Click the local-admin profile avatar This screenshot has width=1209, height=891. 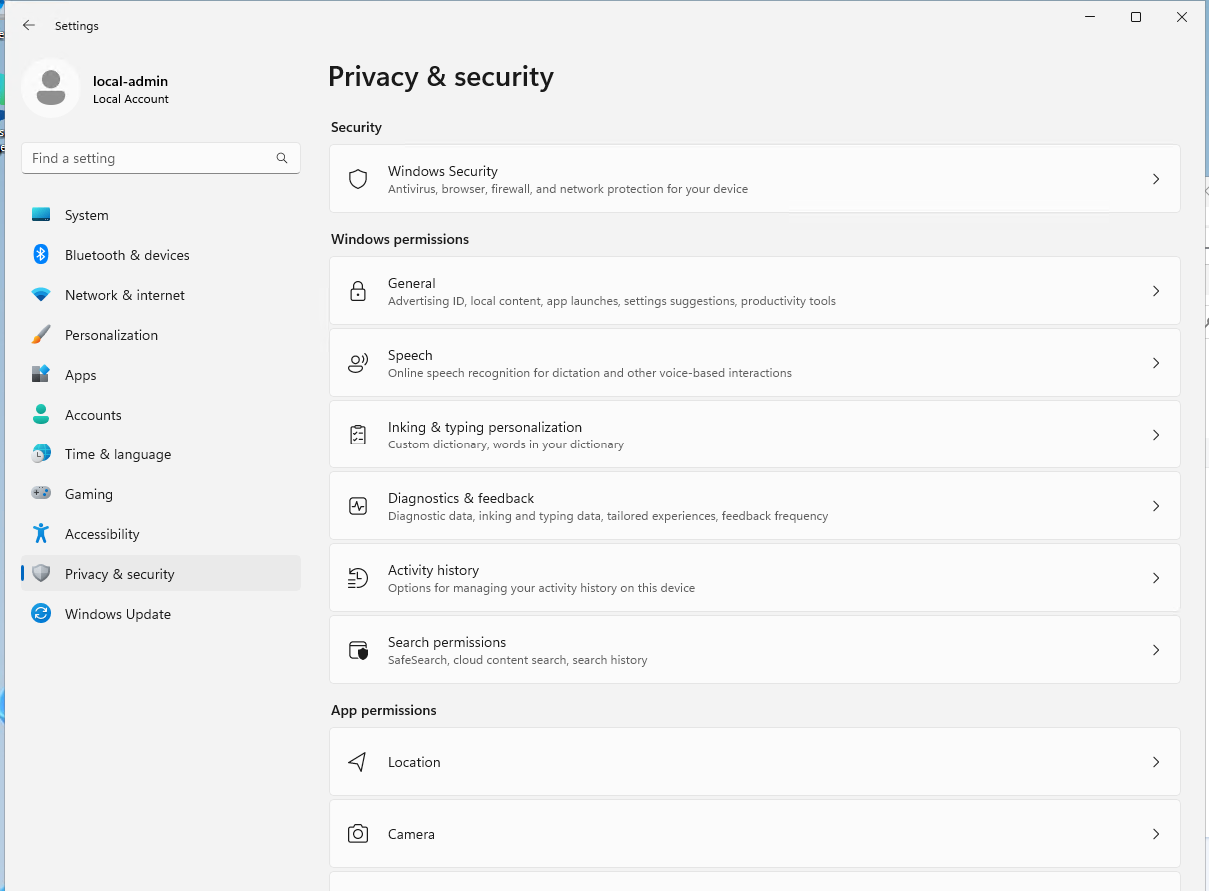coord(51,88)
